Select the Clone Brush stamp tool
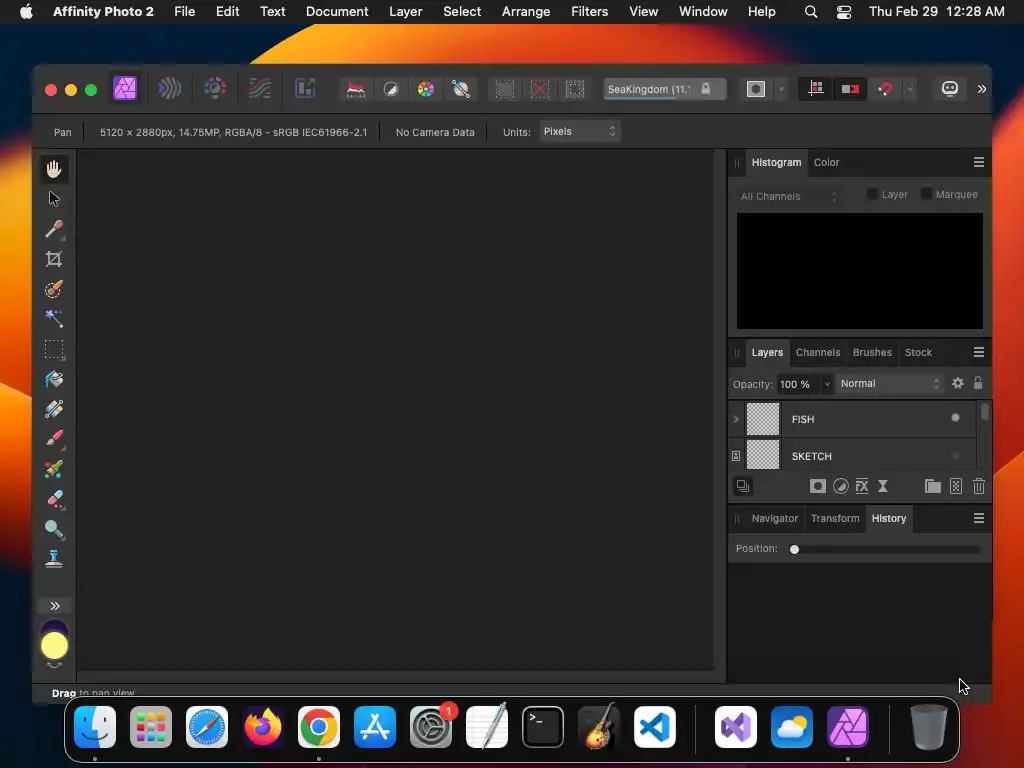Image resolution: width=1024 pixels, height=768 pixels. coord(54,559)
